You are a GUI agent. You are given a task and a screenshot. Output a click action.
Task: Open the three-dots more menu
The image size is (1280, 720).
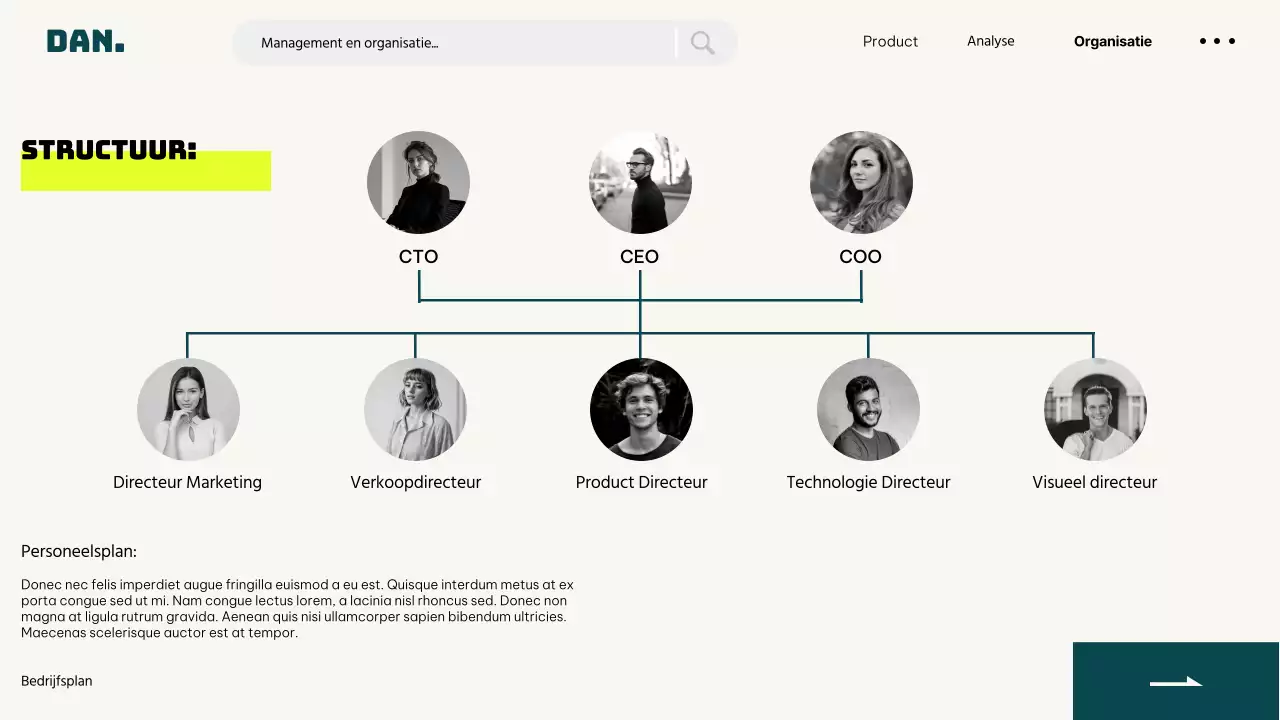tap(1217, 41)
